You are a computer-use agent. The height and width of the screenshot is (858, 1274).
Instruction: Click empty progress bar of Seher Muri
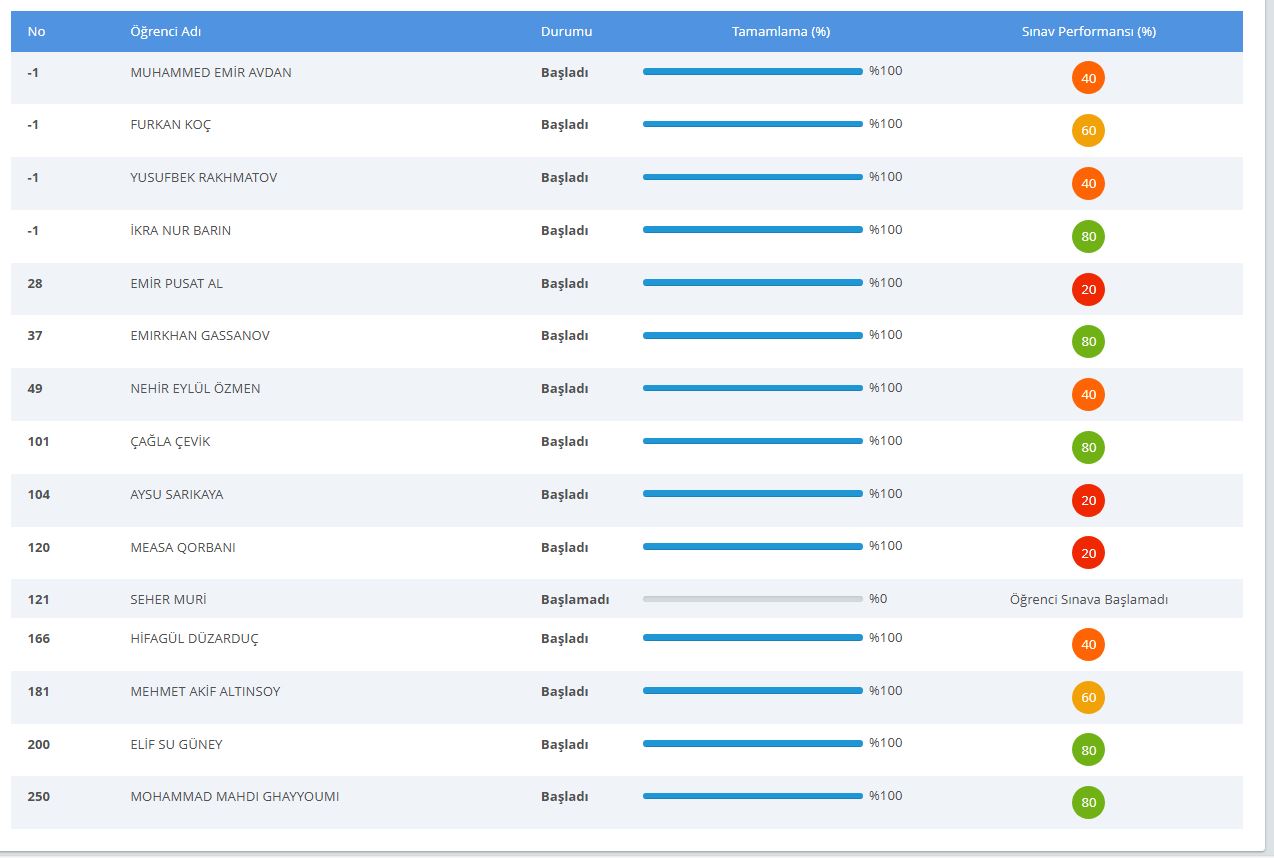point(753,599)
